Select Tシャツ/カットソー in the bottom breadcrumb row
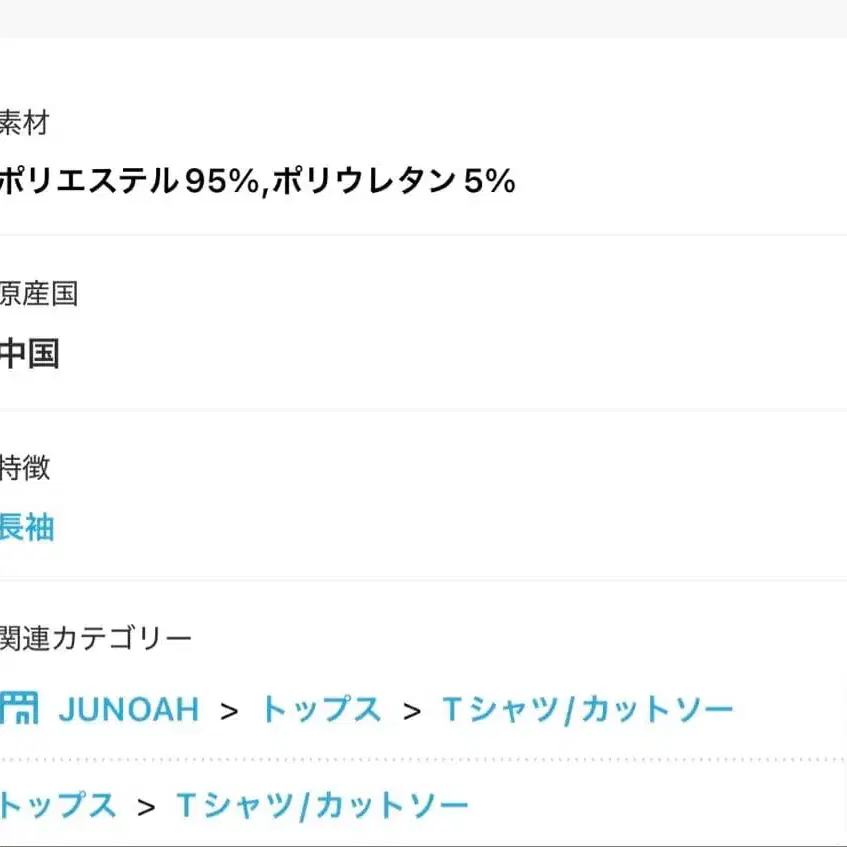The image size is (847, 847). click(322, 805)
